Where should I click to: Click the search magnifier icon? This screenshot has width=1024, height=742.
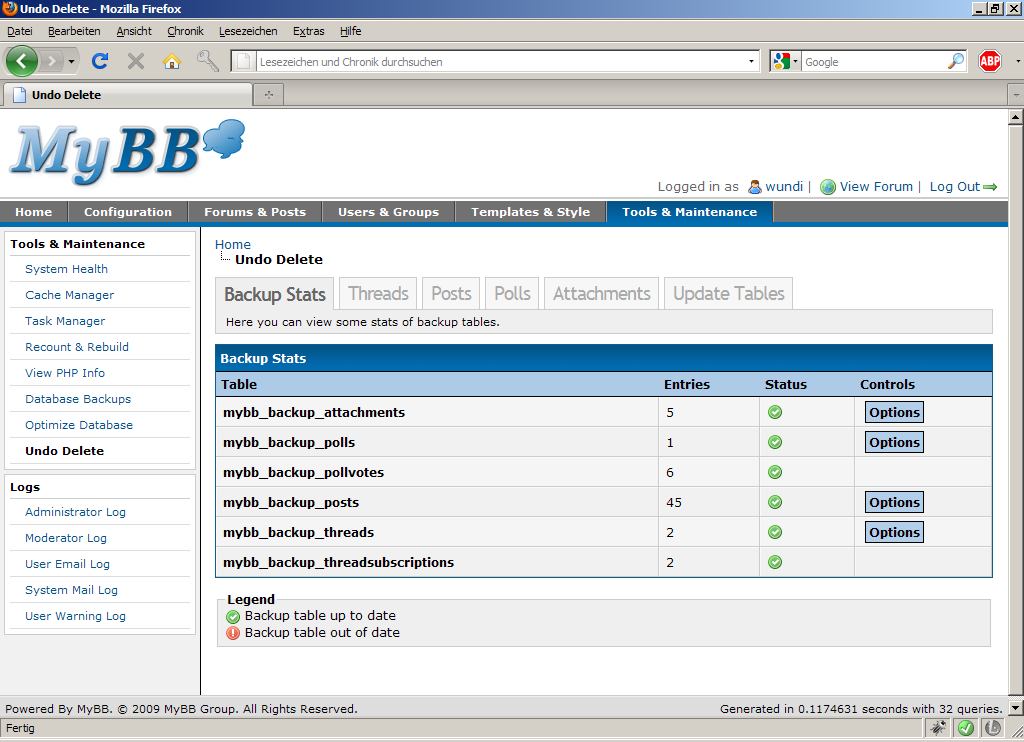pyautogui.click(x=955, y=61)
